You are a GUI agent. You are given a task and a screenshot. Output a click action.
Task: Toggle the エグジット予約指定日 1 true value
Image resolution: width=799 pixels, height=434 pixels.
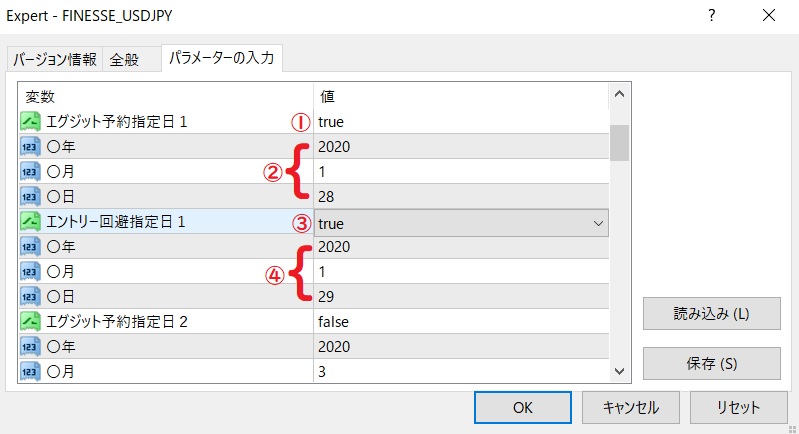click(x=460, y=122)
